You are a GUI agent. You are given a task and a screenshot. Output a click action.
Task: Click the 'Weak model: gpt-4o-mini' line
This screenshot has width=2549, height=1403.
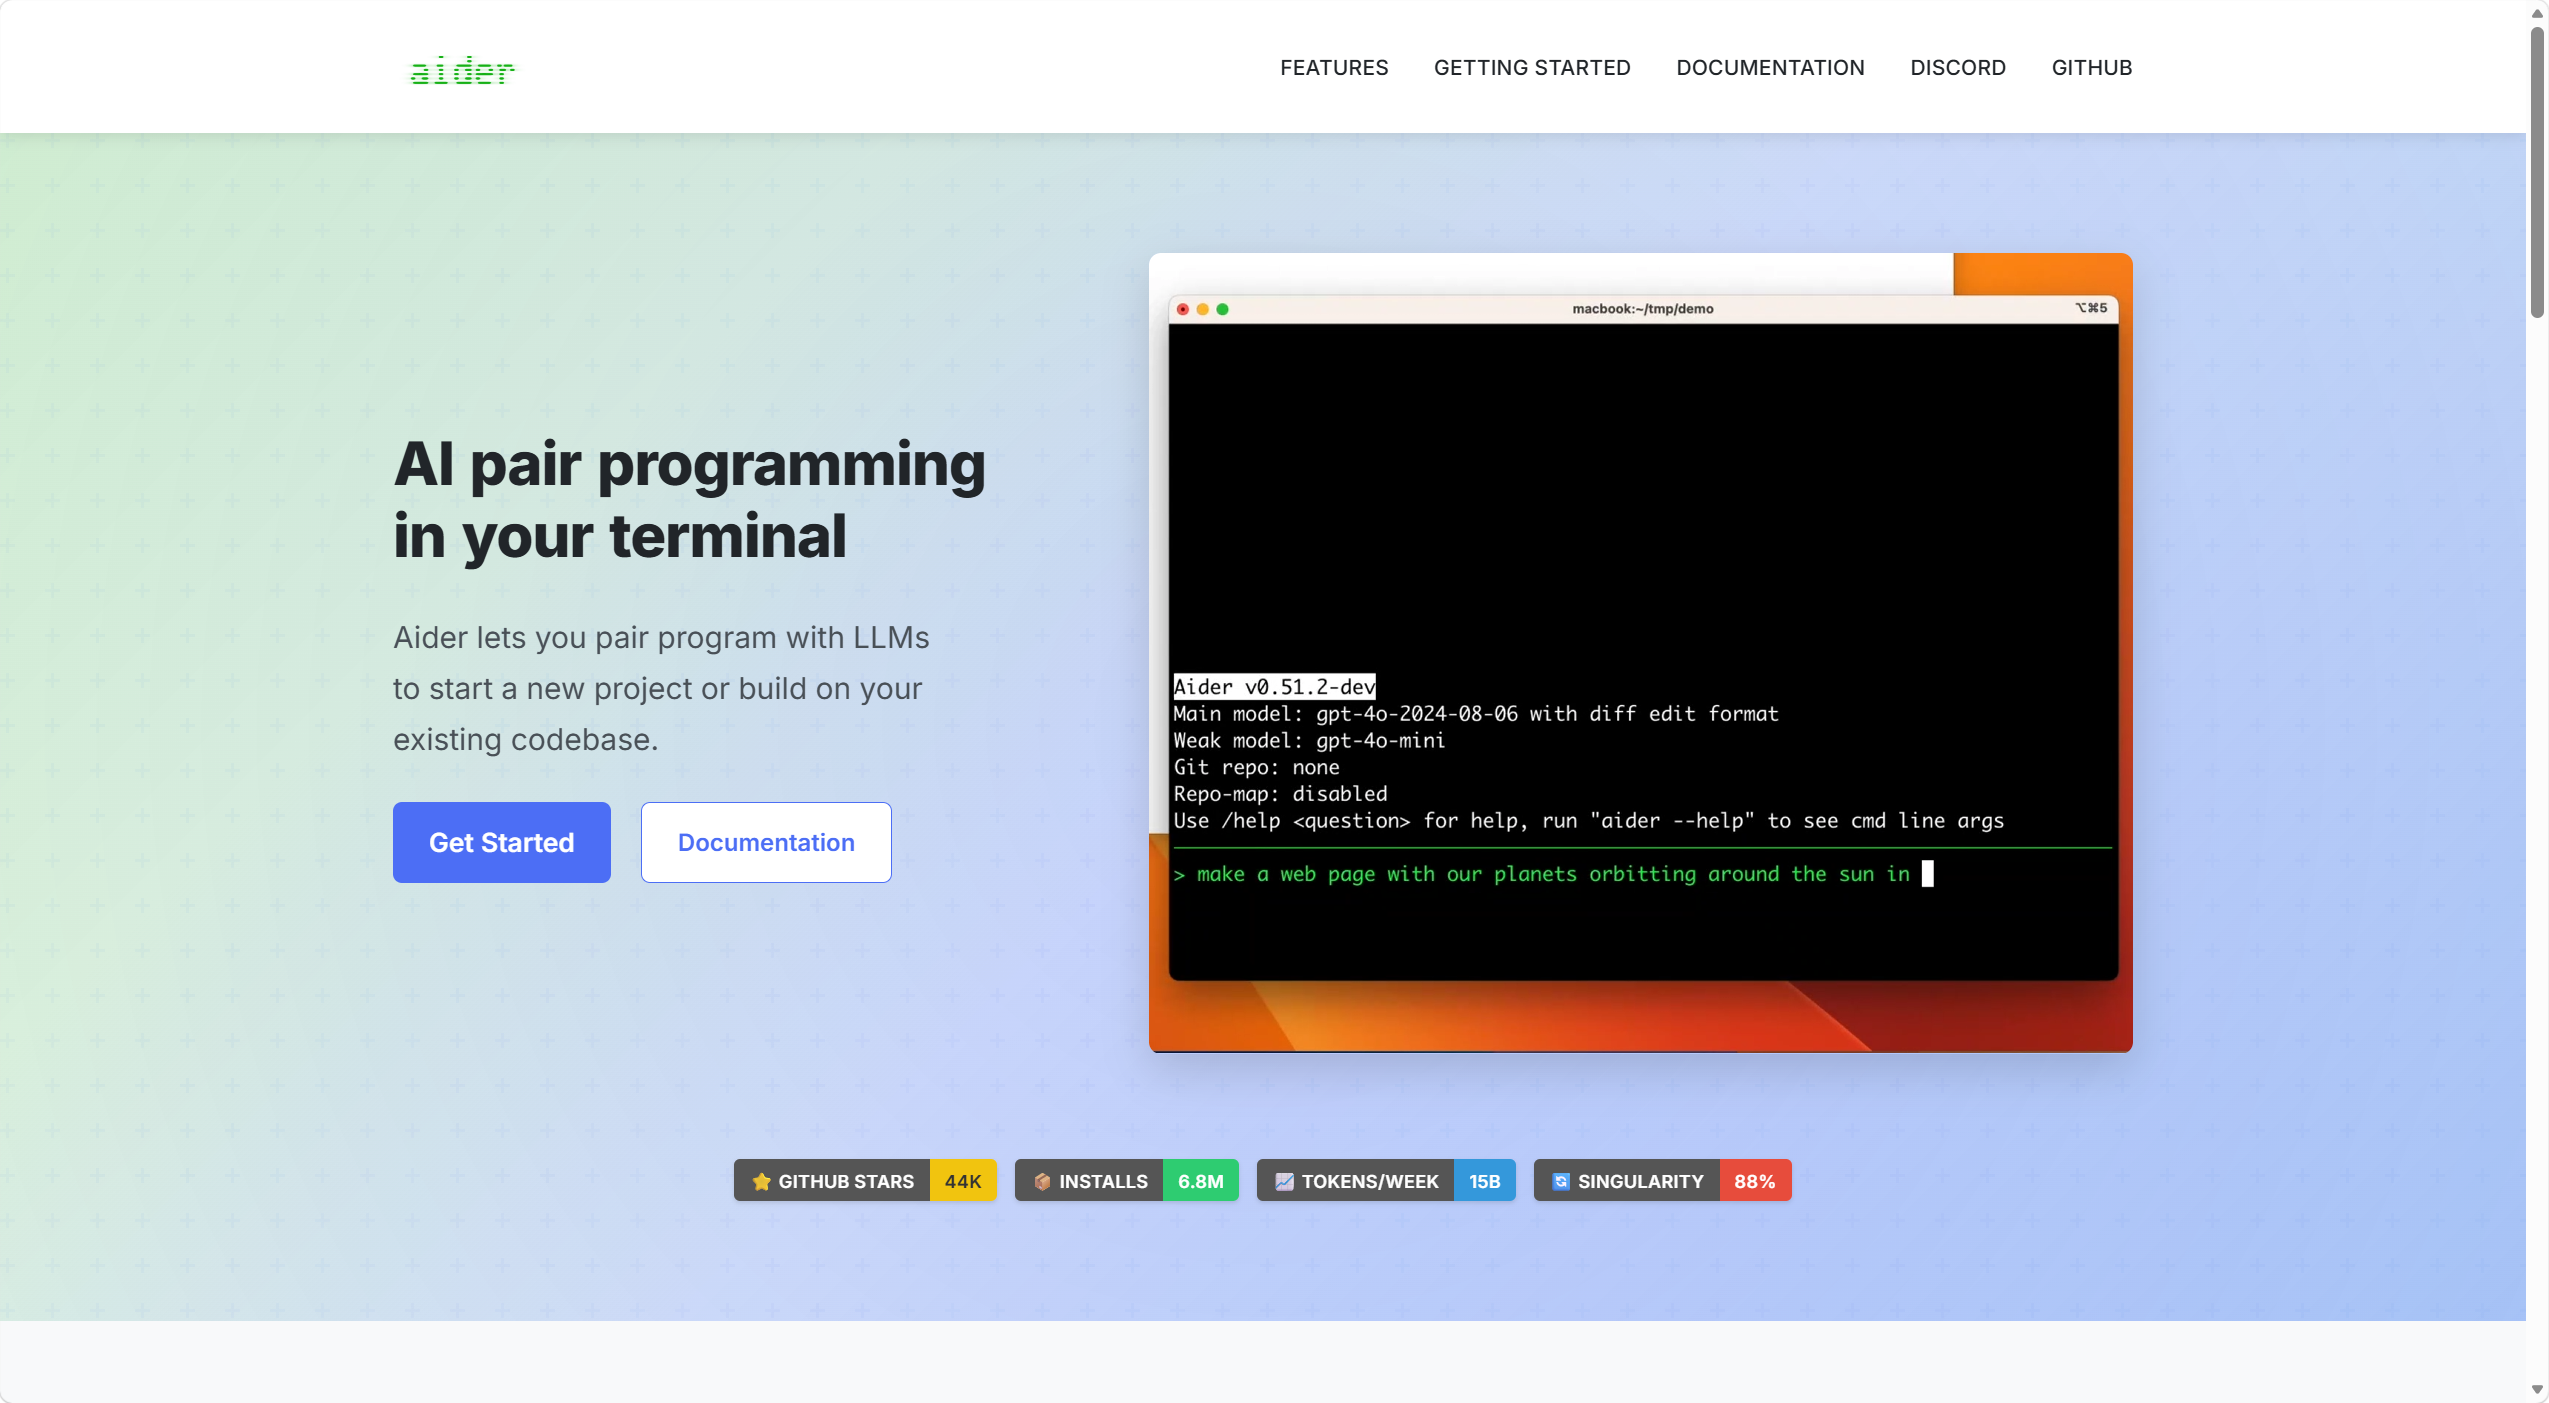pos(1309,741)
